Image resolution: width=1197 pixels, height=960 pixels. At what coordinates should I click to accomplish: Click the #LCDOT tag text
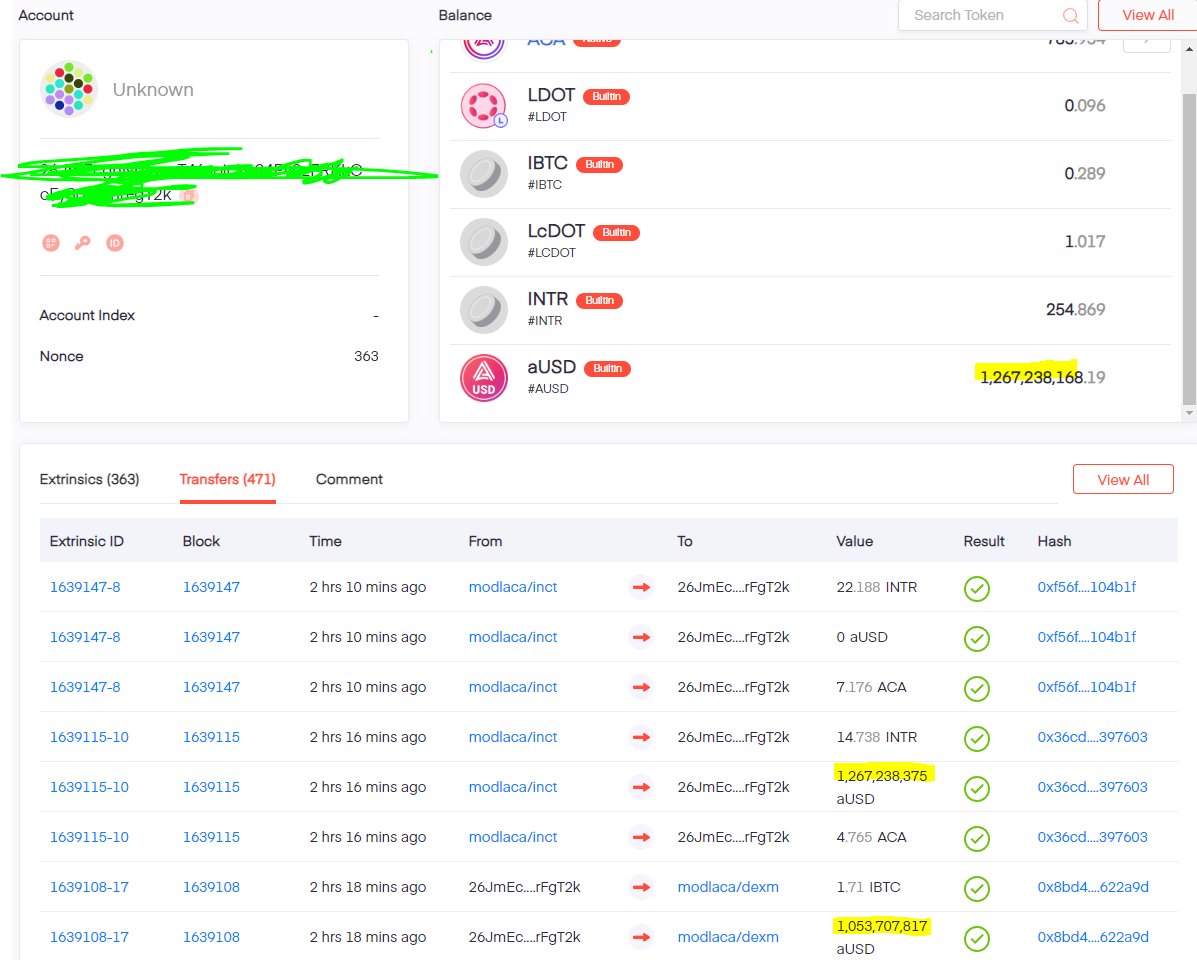[551, 253]
